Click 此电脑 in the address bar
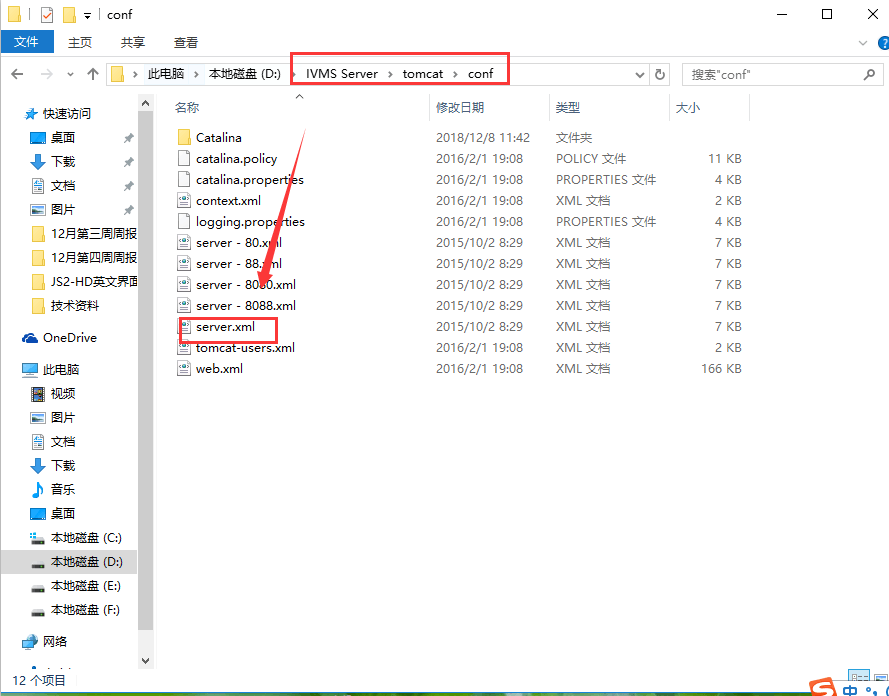Viewport: 889px width, 696px height. point(166,74)
